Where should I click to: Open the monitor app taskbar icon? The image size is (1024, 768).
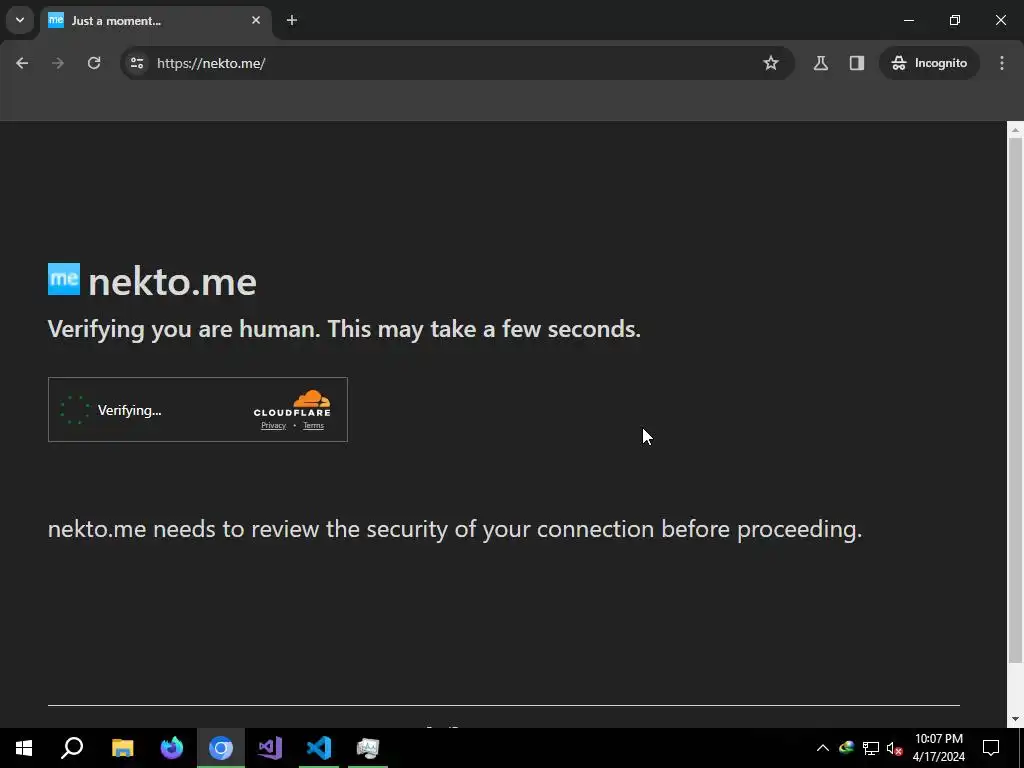point(368,748)
